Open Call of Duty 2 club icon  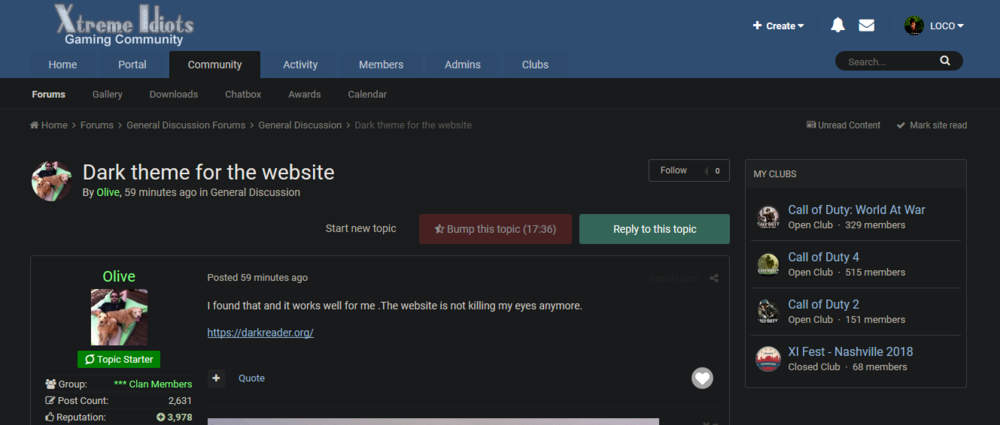[x=768, y=311]
